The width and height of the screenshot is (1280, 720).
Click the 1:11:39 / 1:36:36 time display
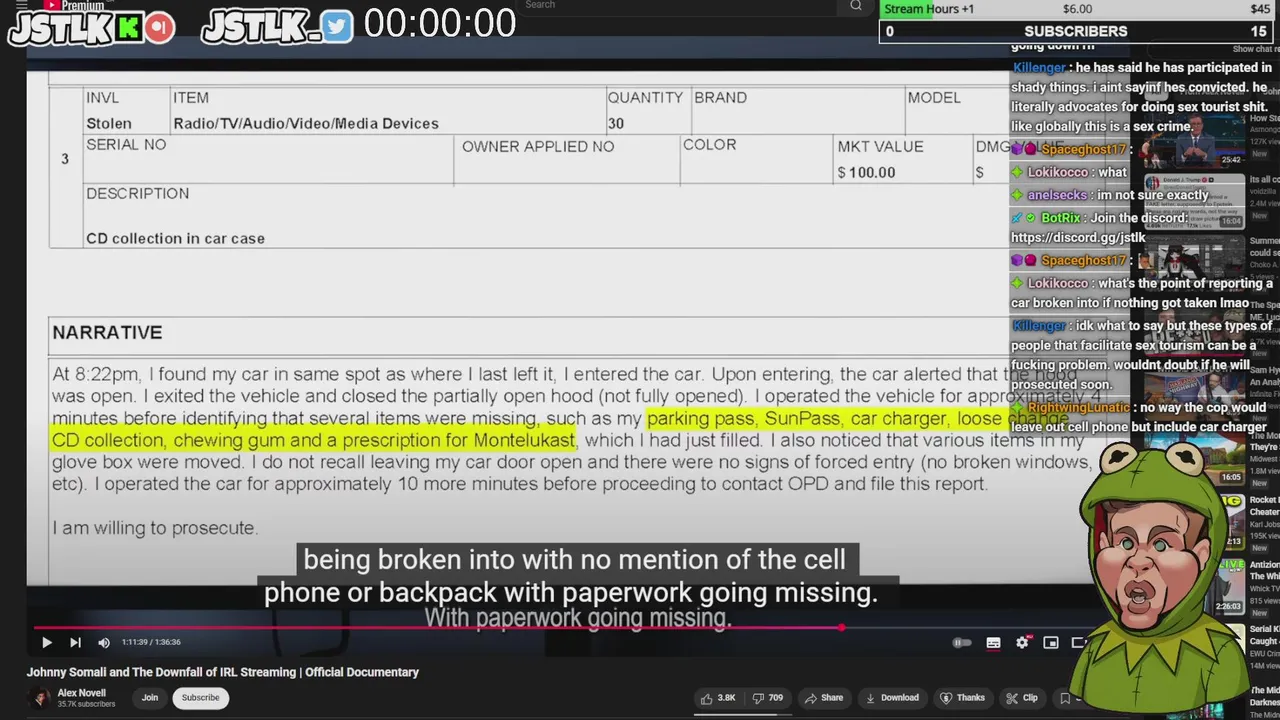(152, 642)
